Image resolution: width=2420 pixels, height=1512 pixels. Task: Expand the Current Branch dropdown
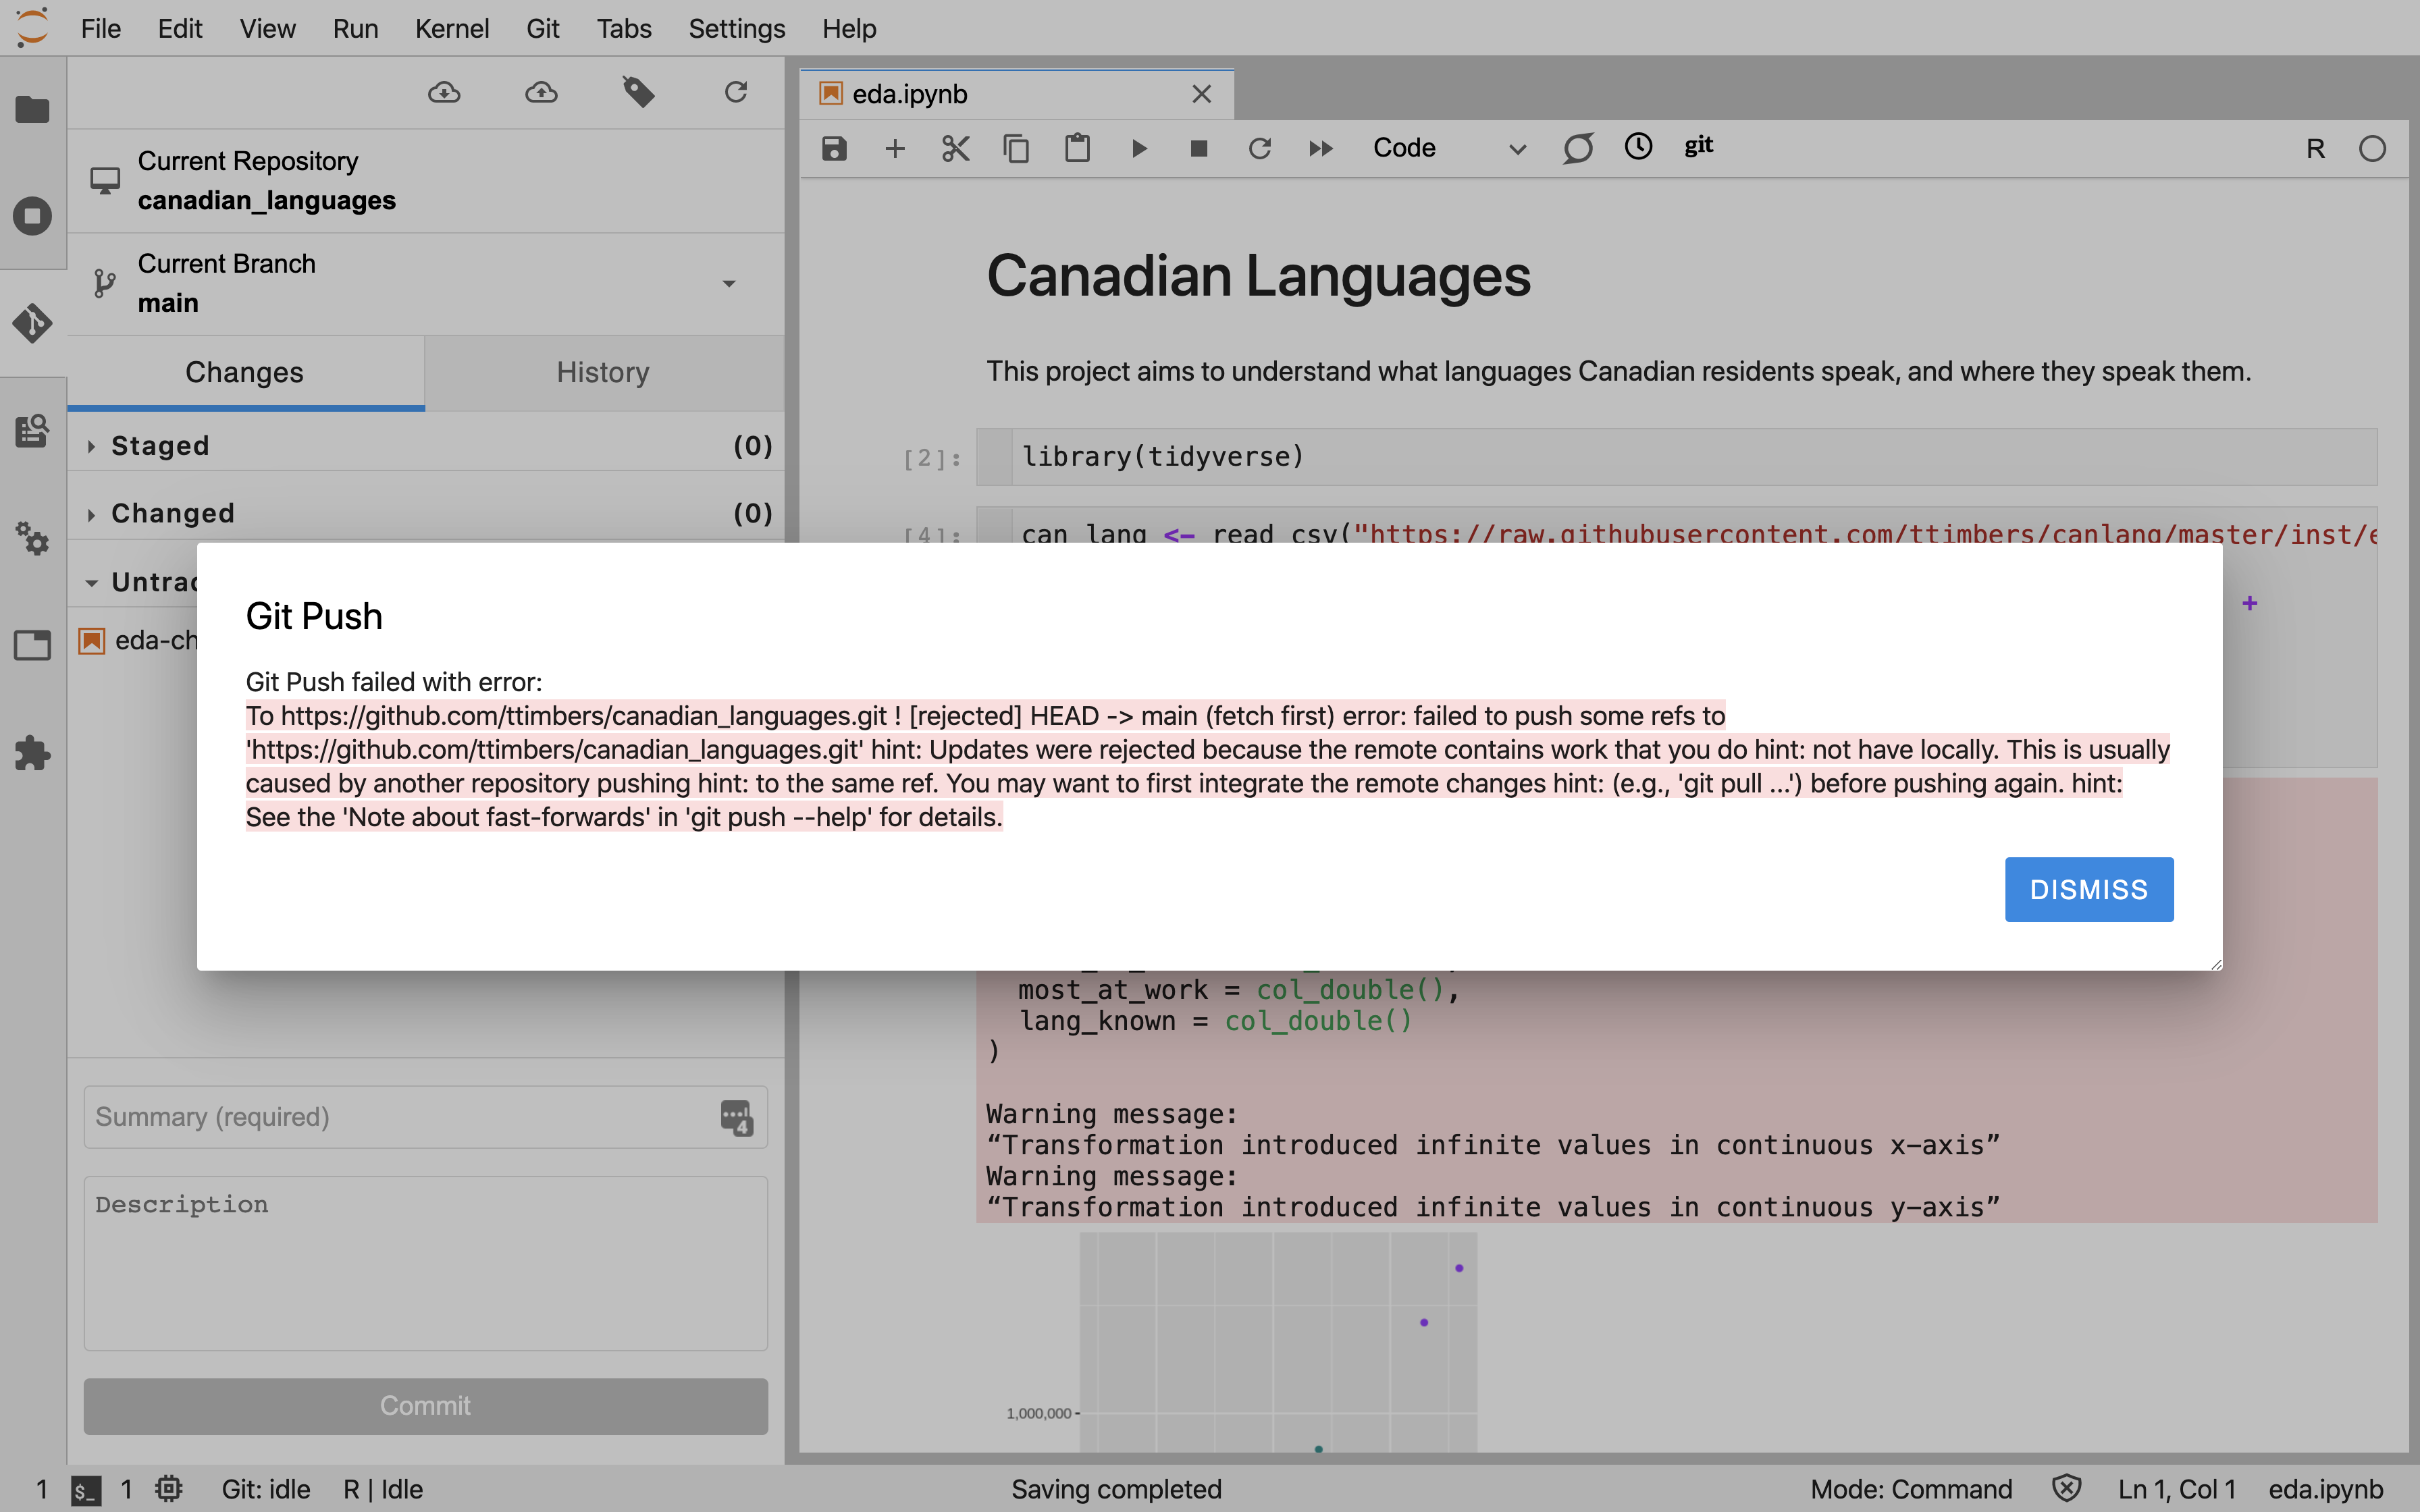(x=729, y=284)
